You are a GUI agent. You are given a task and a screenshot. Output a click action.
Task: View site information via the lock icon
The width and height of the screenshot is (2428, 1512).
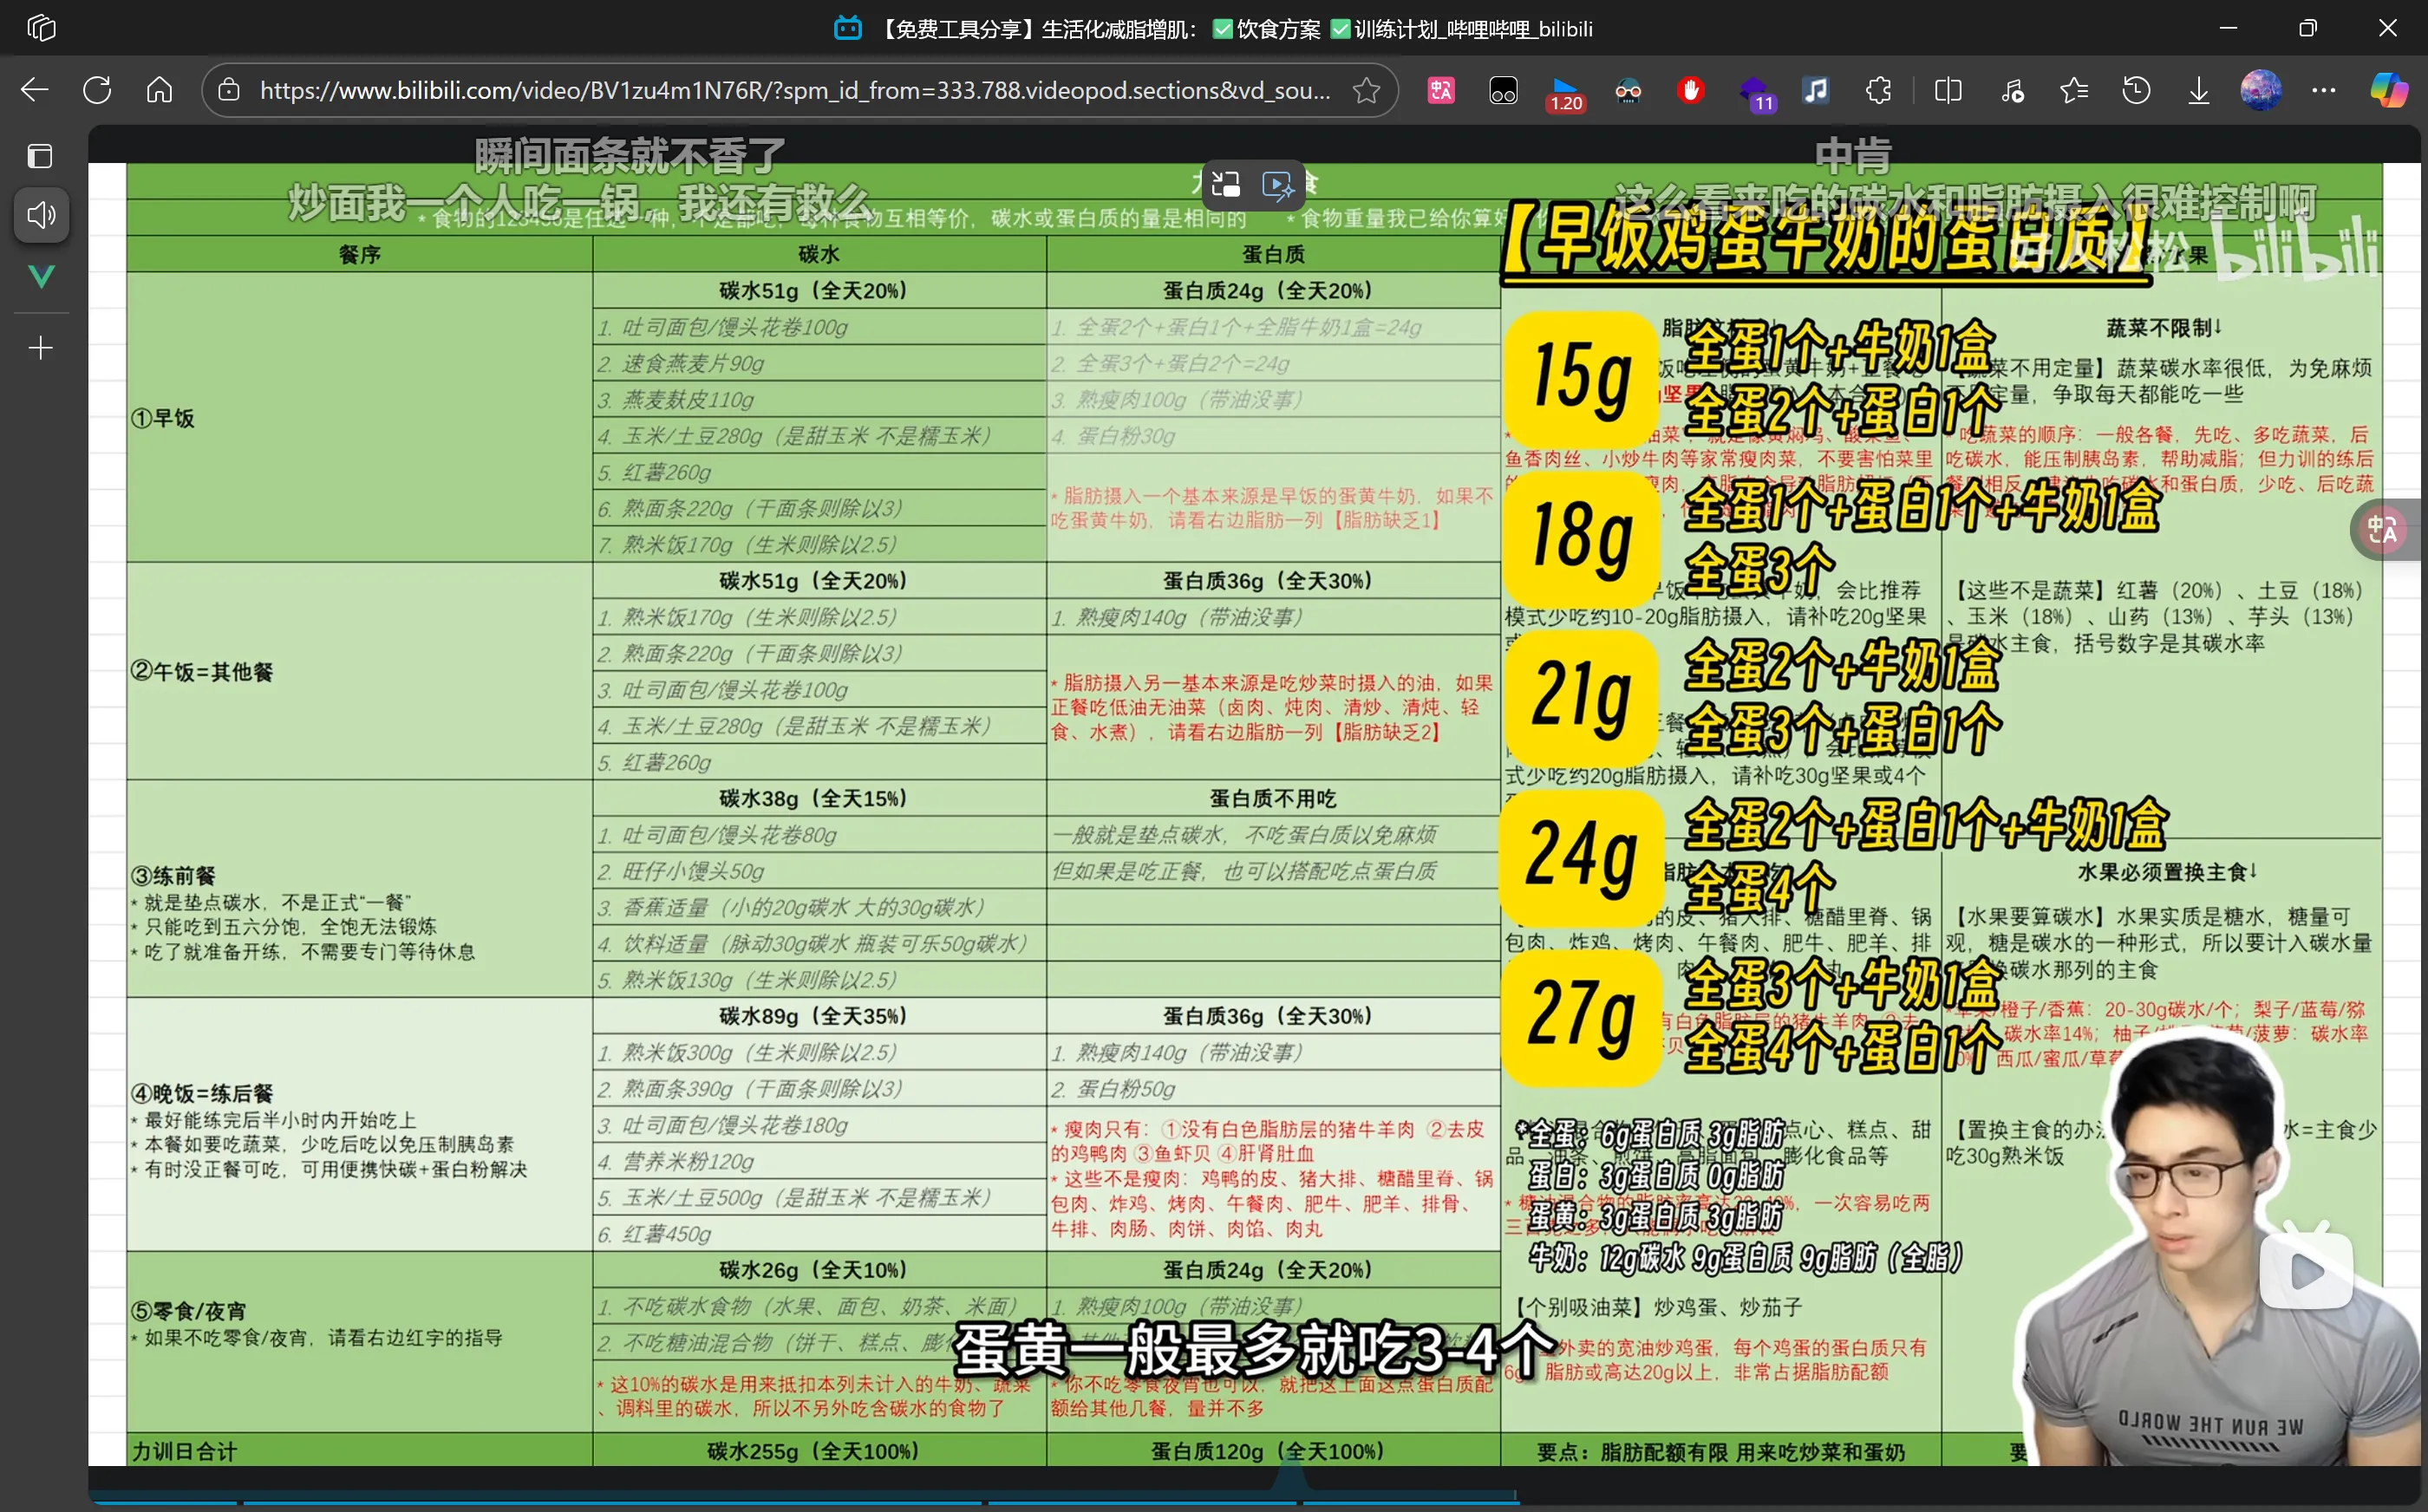pos(229,91)
